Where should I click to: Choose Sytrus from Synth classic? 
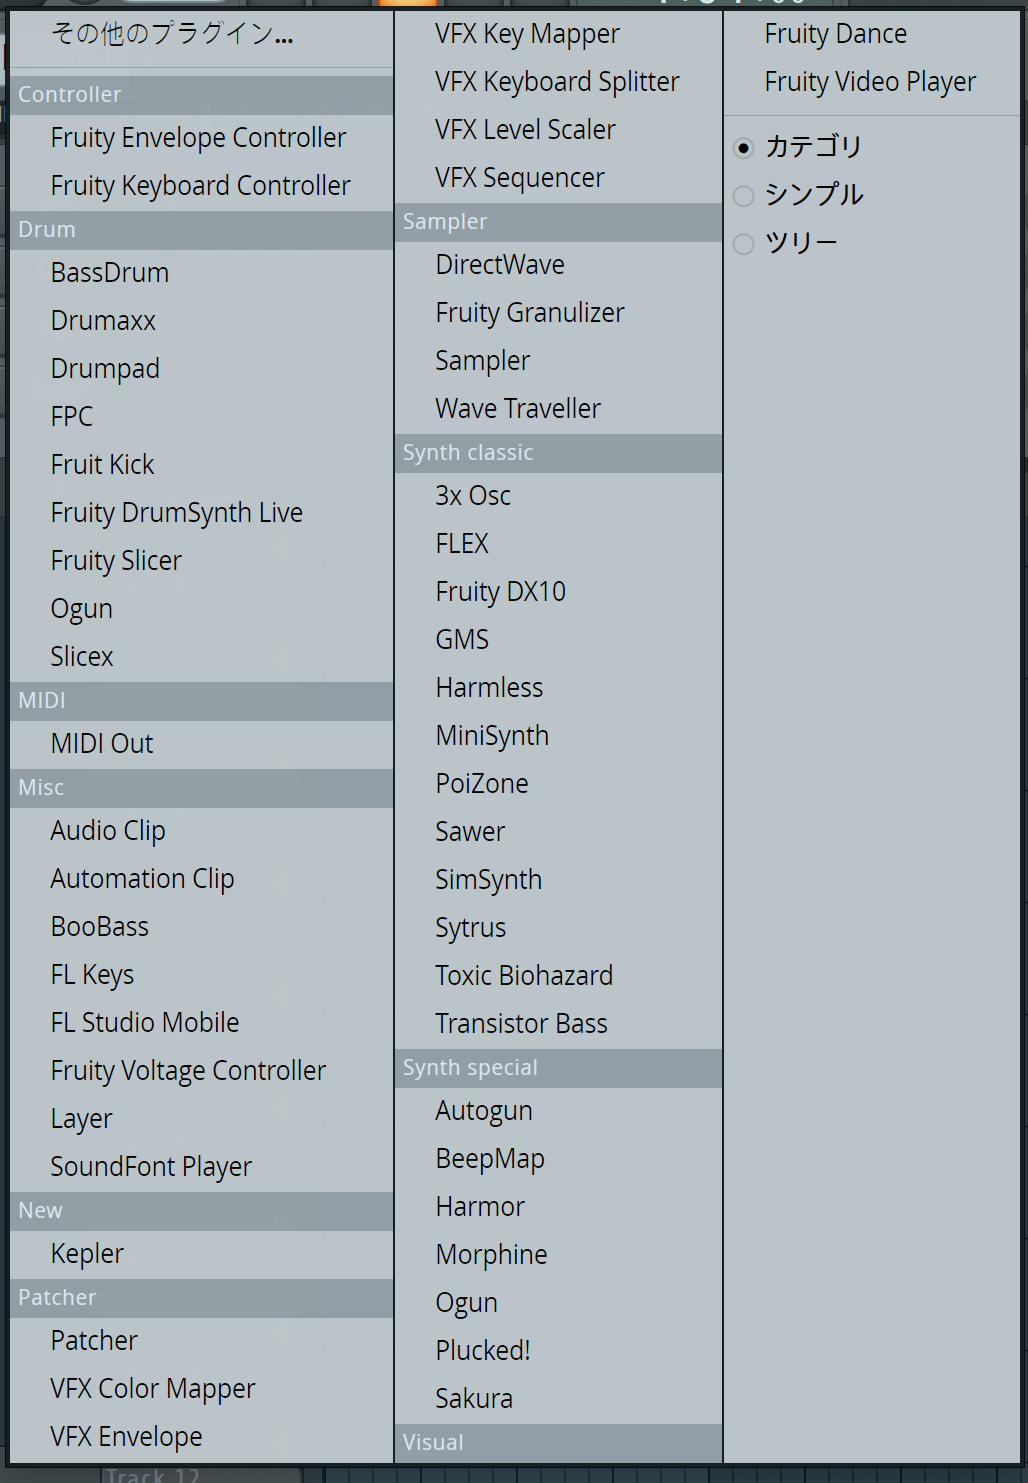[x=470, y=928]
